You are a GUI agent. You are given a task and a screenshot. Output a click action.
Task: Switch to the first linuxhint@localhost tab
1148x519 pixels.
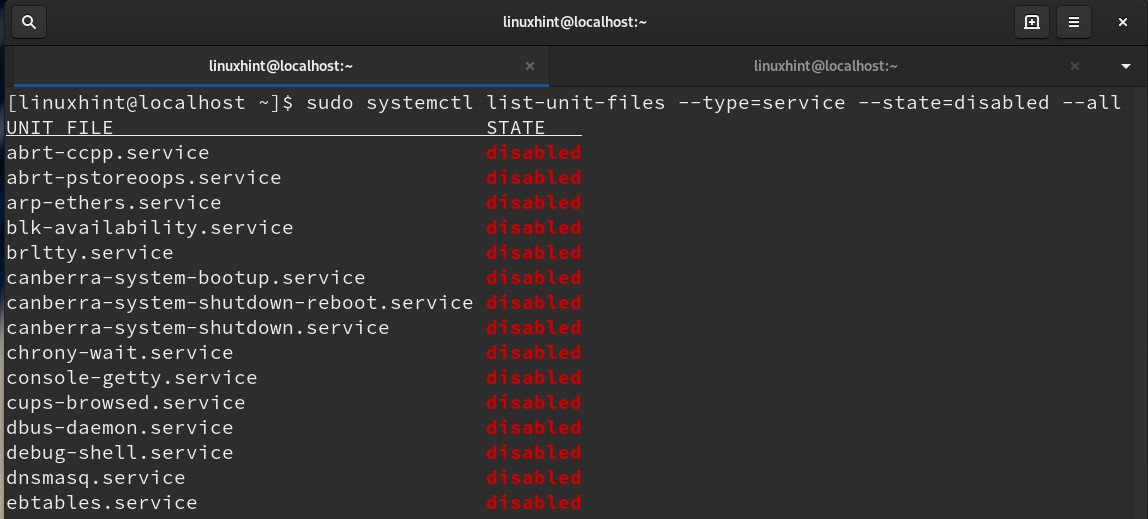pyautogui.click(x=280, y=66)
